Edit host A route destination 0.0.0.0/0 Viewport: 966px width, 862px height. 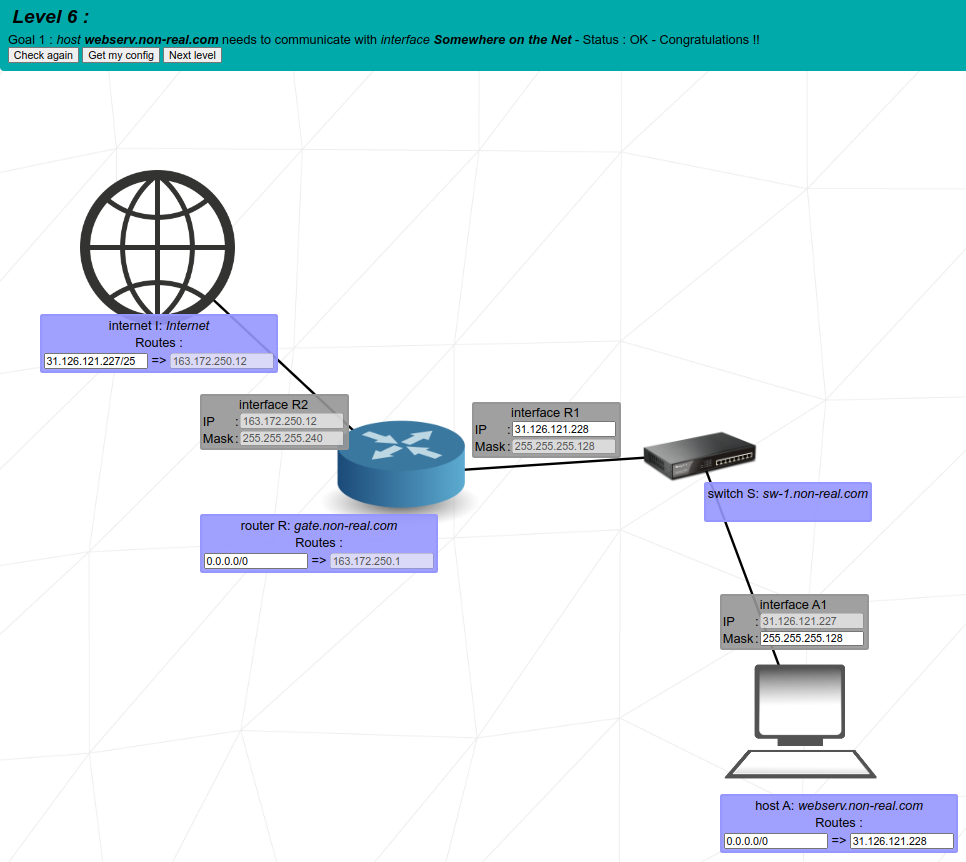click(x=776, y=841)
